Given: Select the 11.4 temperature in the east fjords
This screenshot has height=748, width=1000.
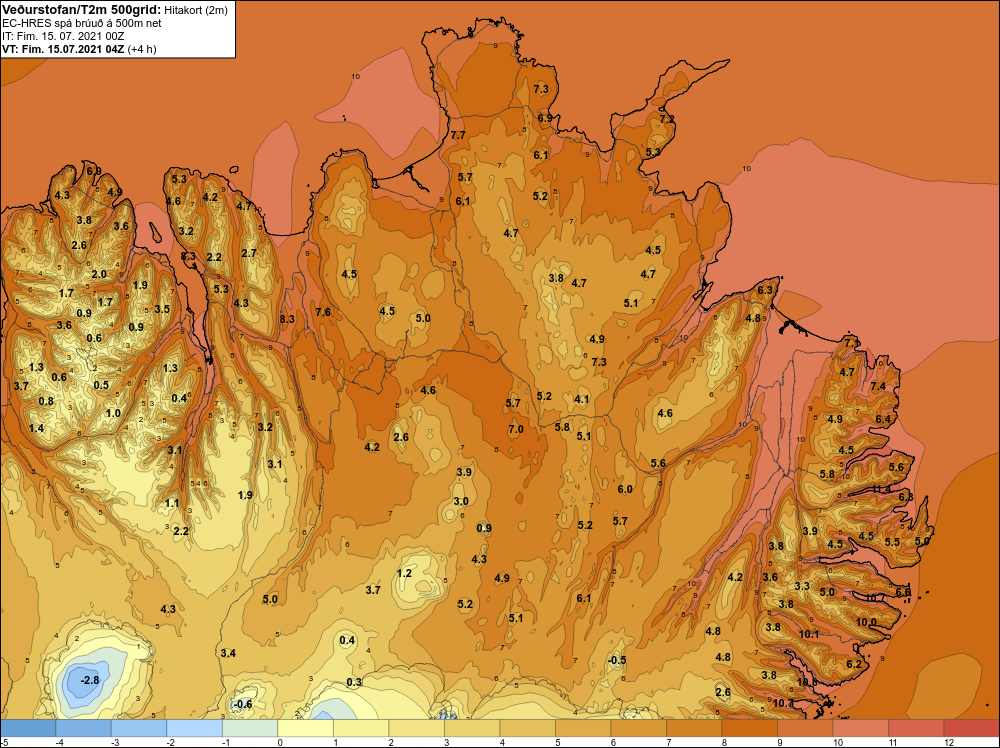Looking at the screenshot, I should (881, 489).
